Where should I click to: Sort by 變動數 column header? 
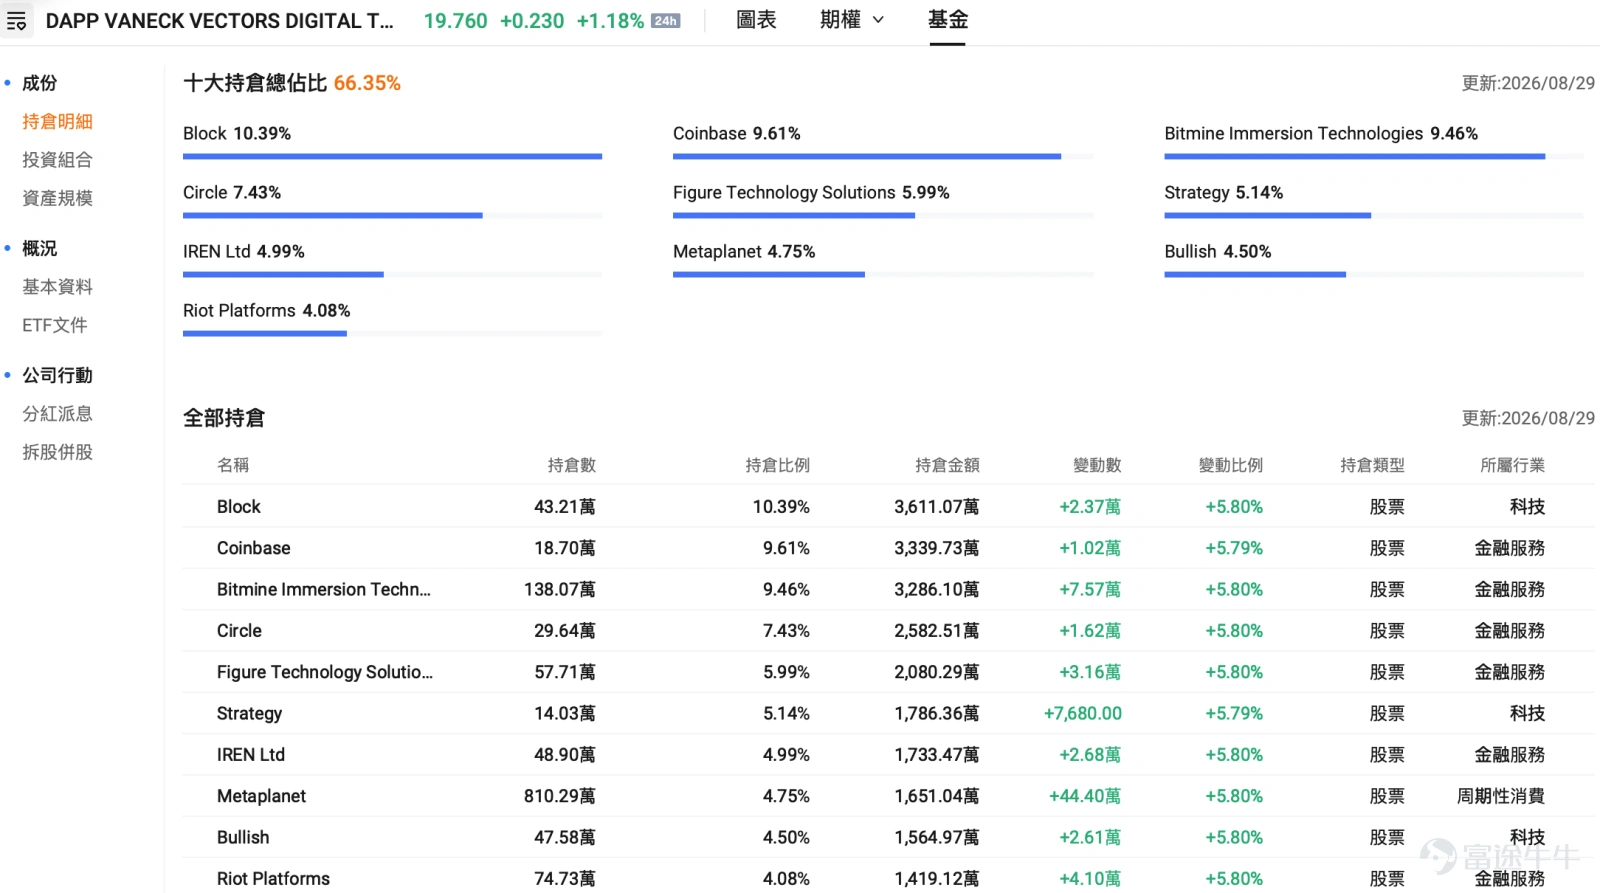pos(1097,465)
